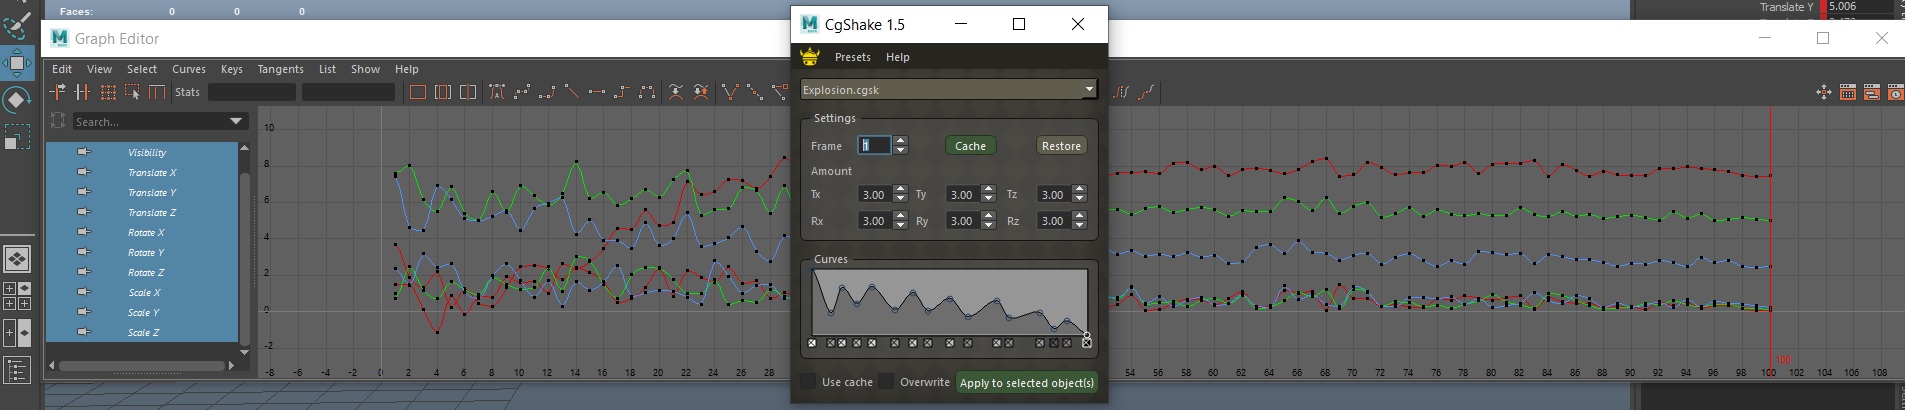Open the Search field dropdown arrow

(x=236, y=121)
